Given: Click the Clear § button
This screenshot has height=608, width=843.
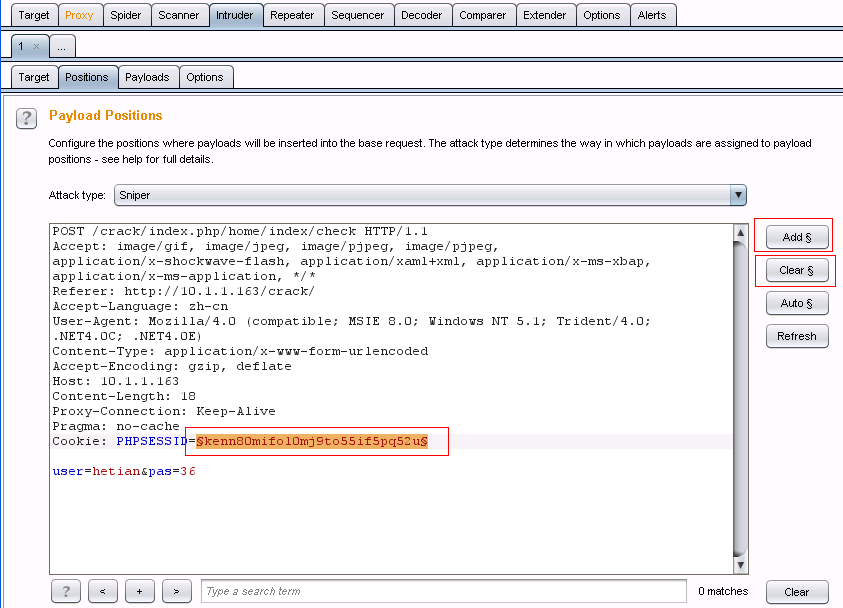Looking at the screenshot, I should pyautogui.click(x=797, y=270).
